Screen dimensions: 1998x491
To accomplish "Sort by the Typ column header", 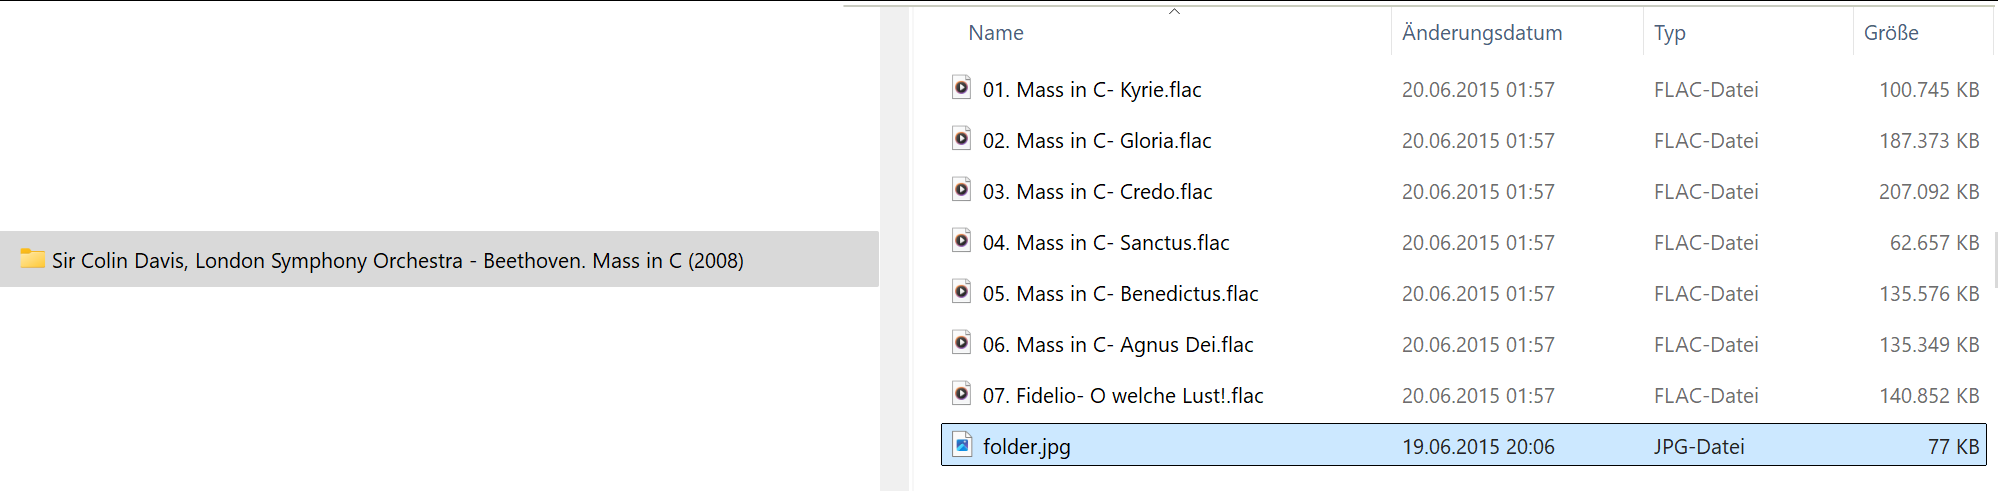I will (1670, 33).
